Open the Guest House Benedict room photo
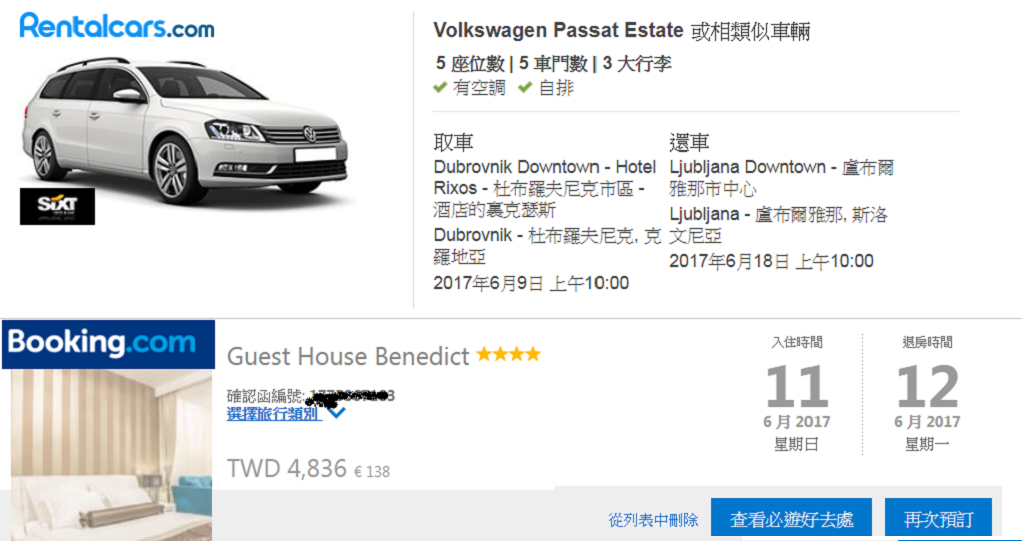Screen dimensions: 1022x541 pos(111,455)
